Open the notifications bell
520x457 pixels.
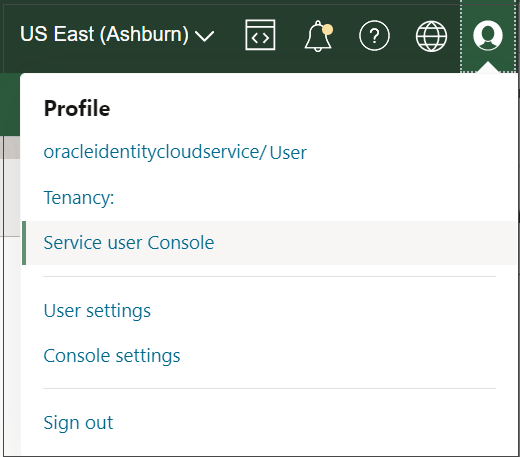[x=318, y=36]
